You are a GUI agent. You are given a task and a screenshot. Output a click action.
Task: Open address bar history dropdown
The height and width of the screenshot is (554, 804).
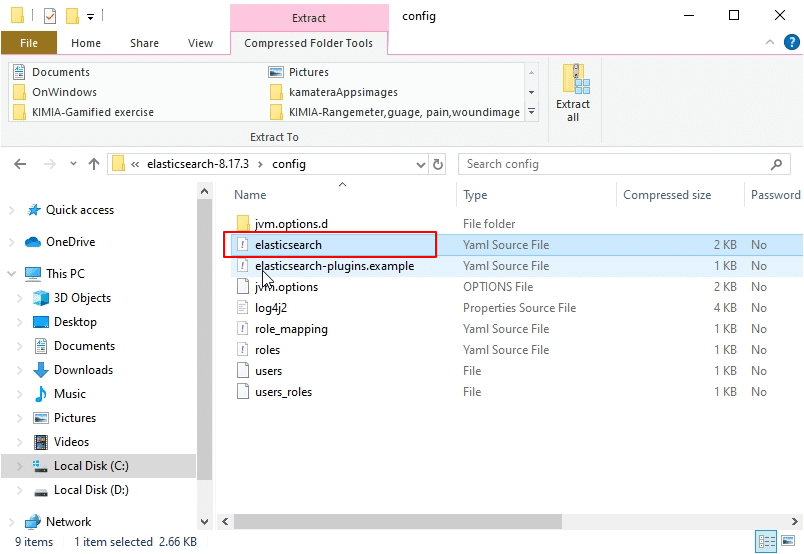tap(420, 165)
